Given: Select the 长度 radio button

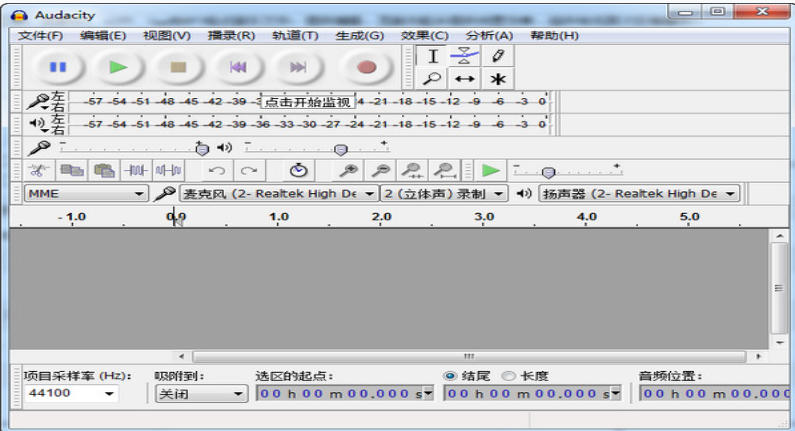Looking at the screenshot, I should pos(509,376).
